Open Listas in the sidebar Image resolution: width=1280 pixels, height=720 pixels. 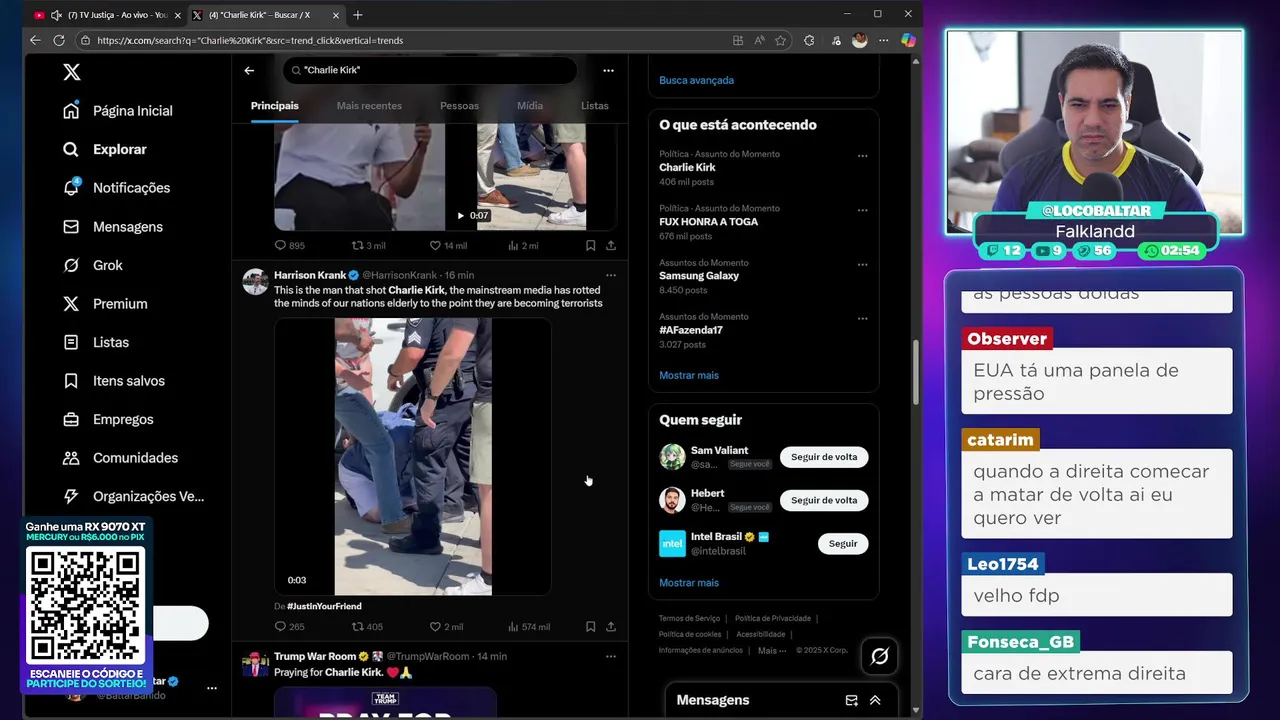(x=96, y=342)
